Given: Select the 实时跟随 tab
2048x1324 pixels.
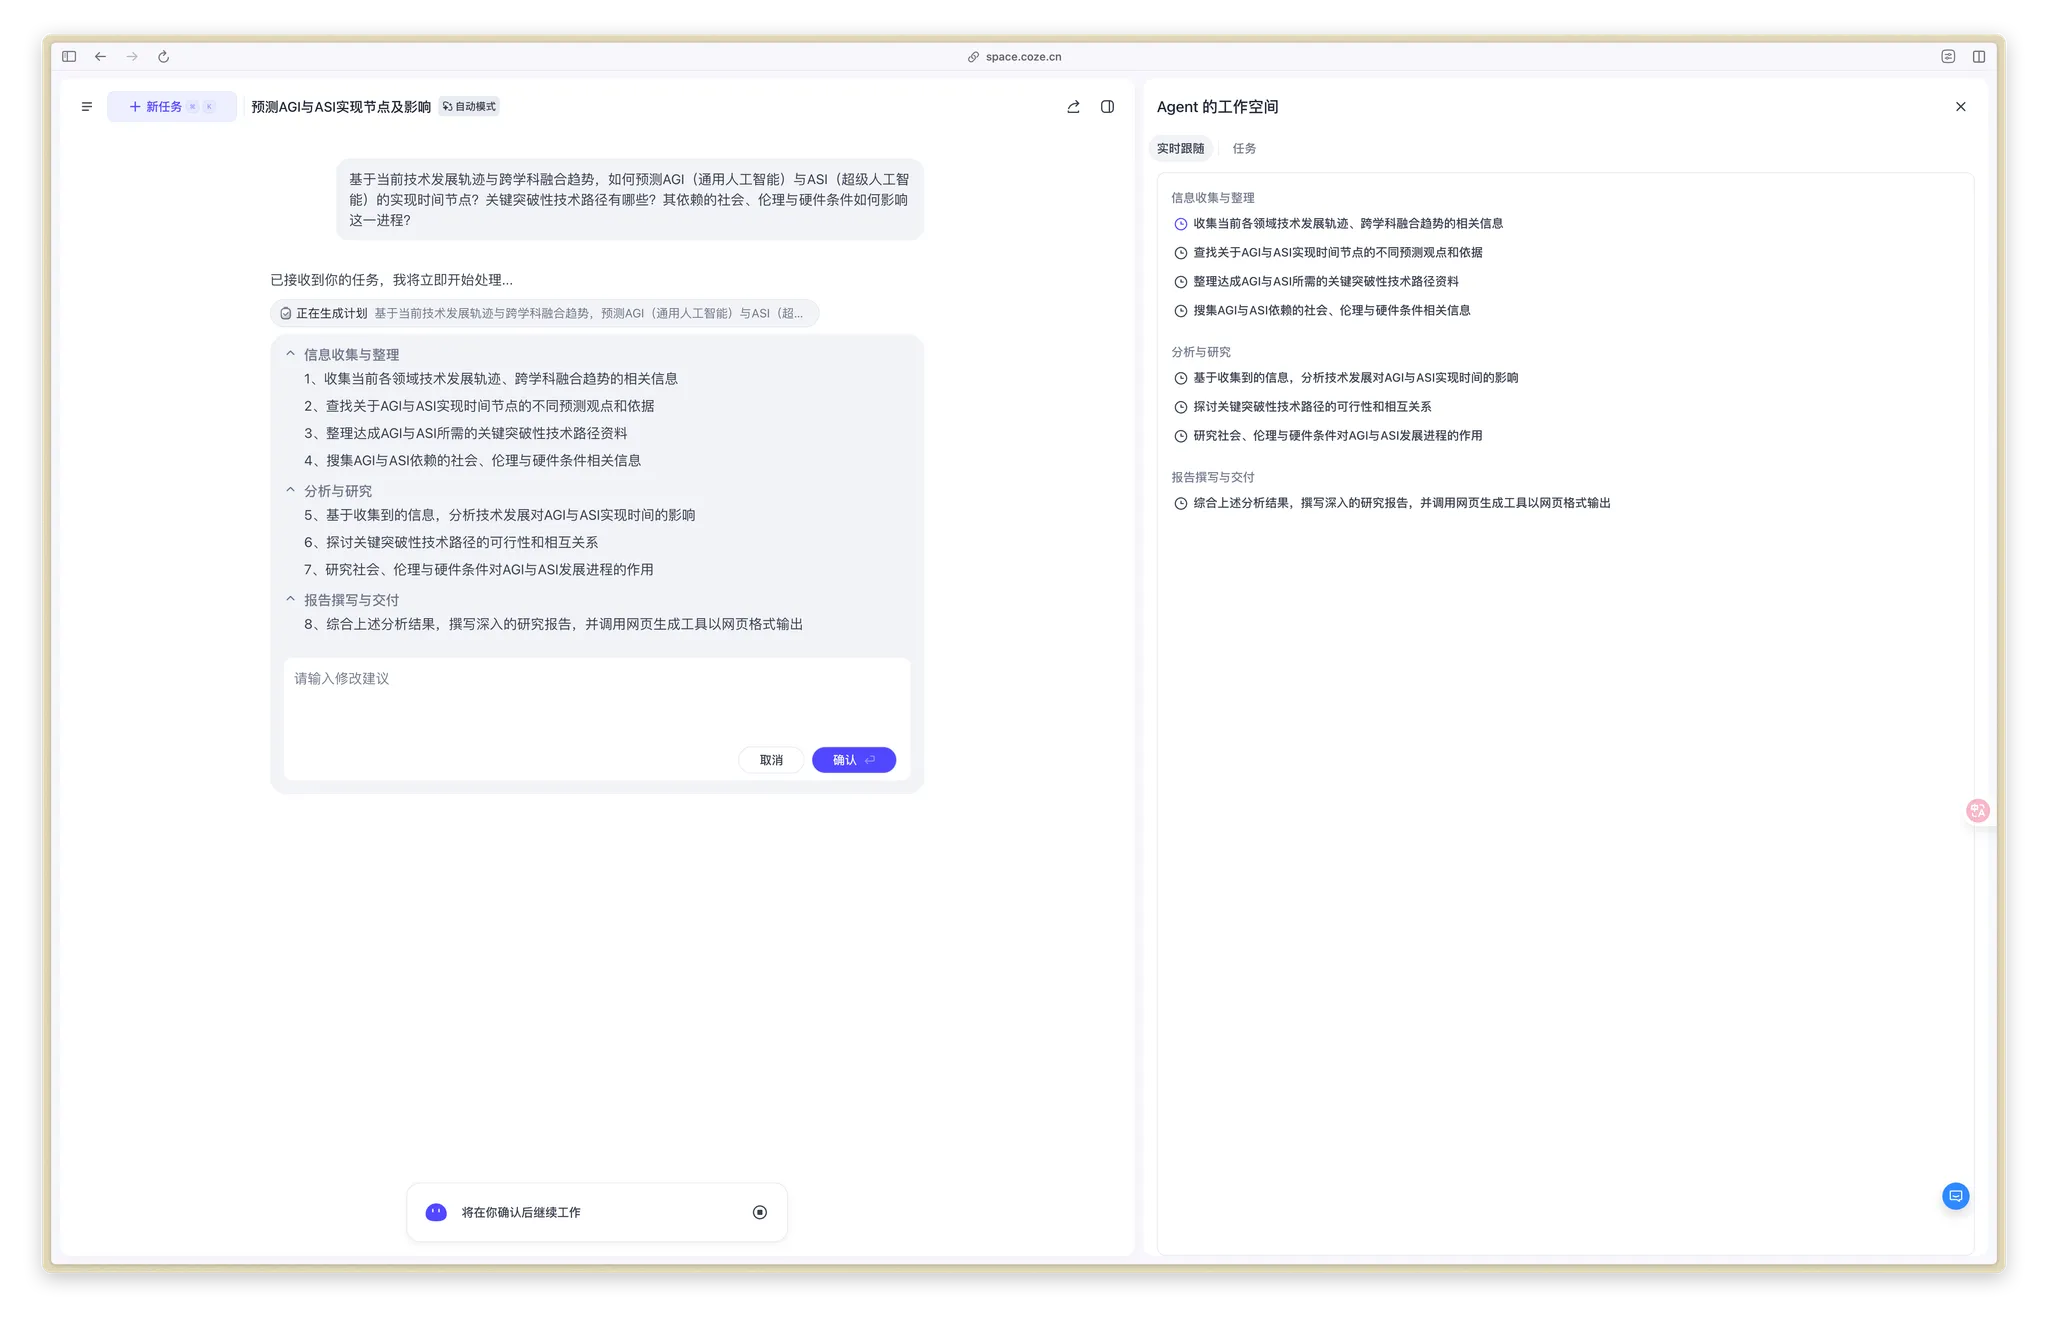Looking at the screenshot, I should click(1180, 149).
